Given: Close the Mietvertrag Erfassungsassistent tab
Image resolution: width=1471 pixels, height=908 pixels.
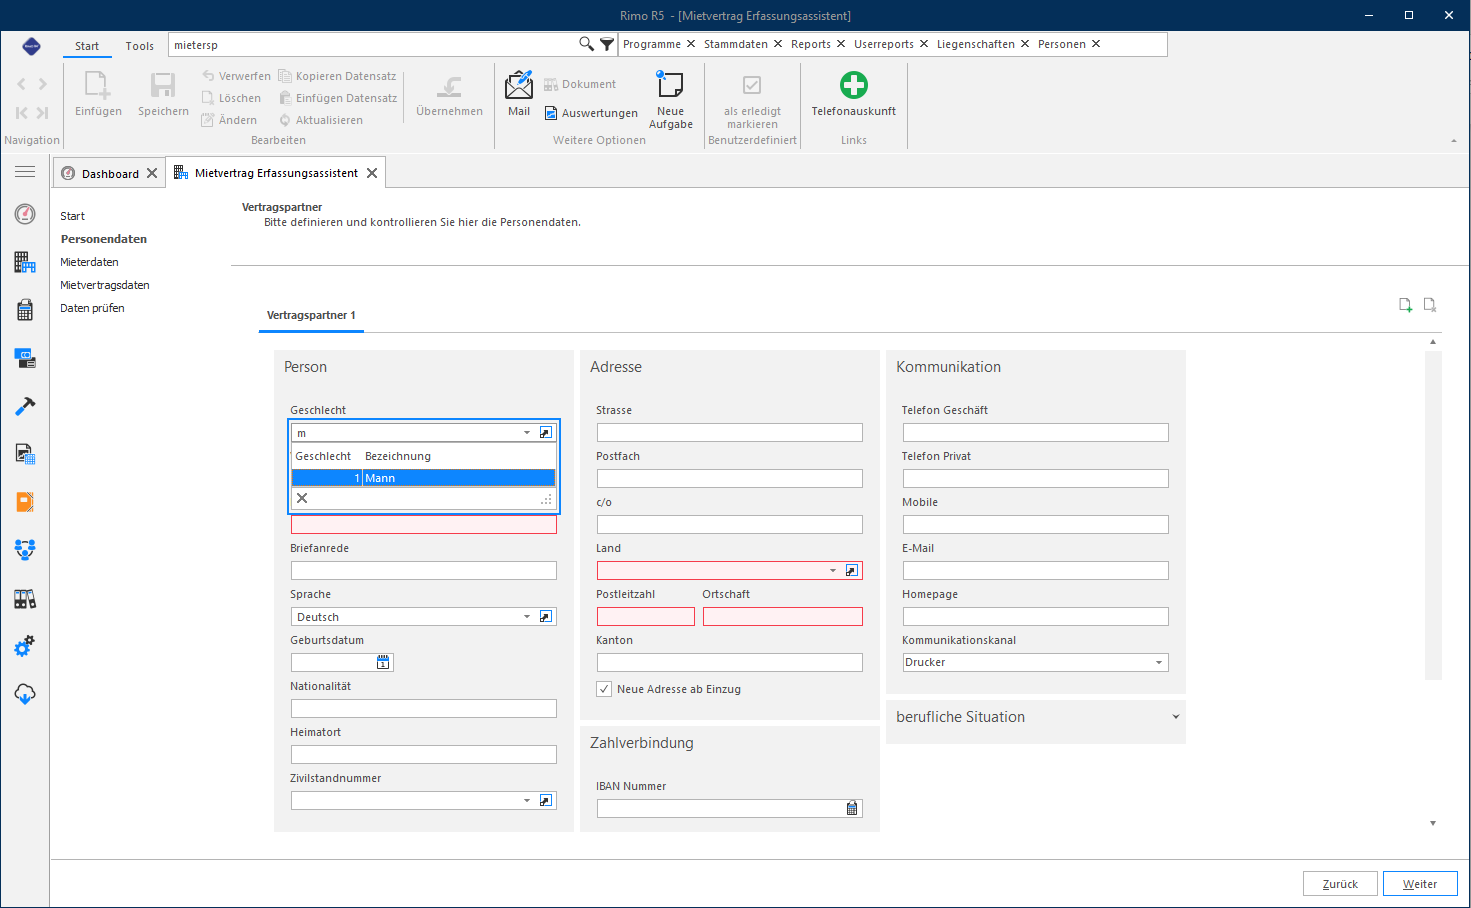Looking at the screenshot, I should [372, 173].
